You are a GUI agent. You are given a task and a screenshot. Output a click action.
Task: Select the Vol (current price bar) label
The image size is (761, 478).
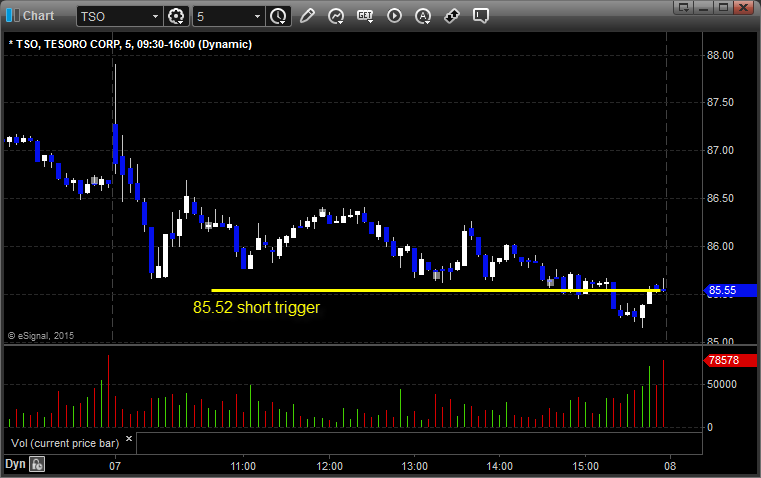point(65,443)
